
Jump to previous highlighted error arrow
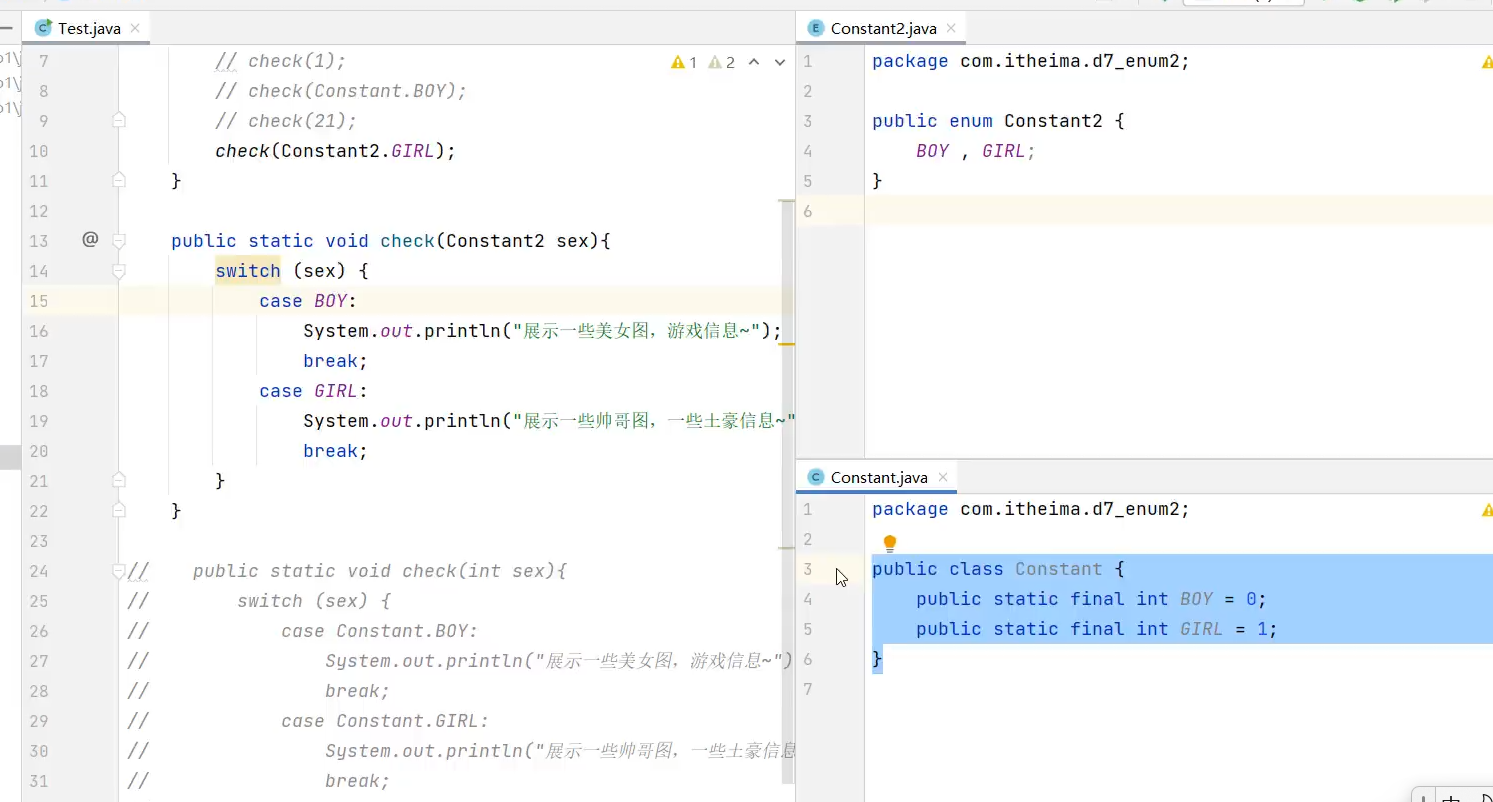pos(754,62)
